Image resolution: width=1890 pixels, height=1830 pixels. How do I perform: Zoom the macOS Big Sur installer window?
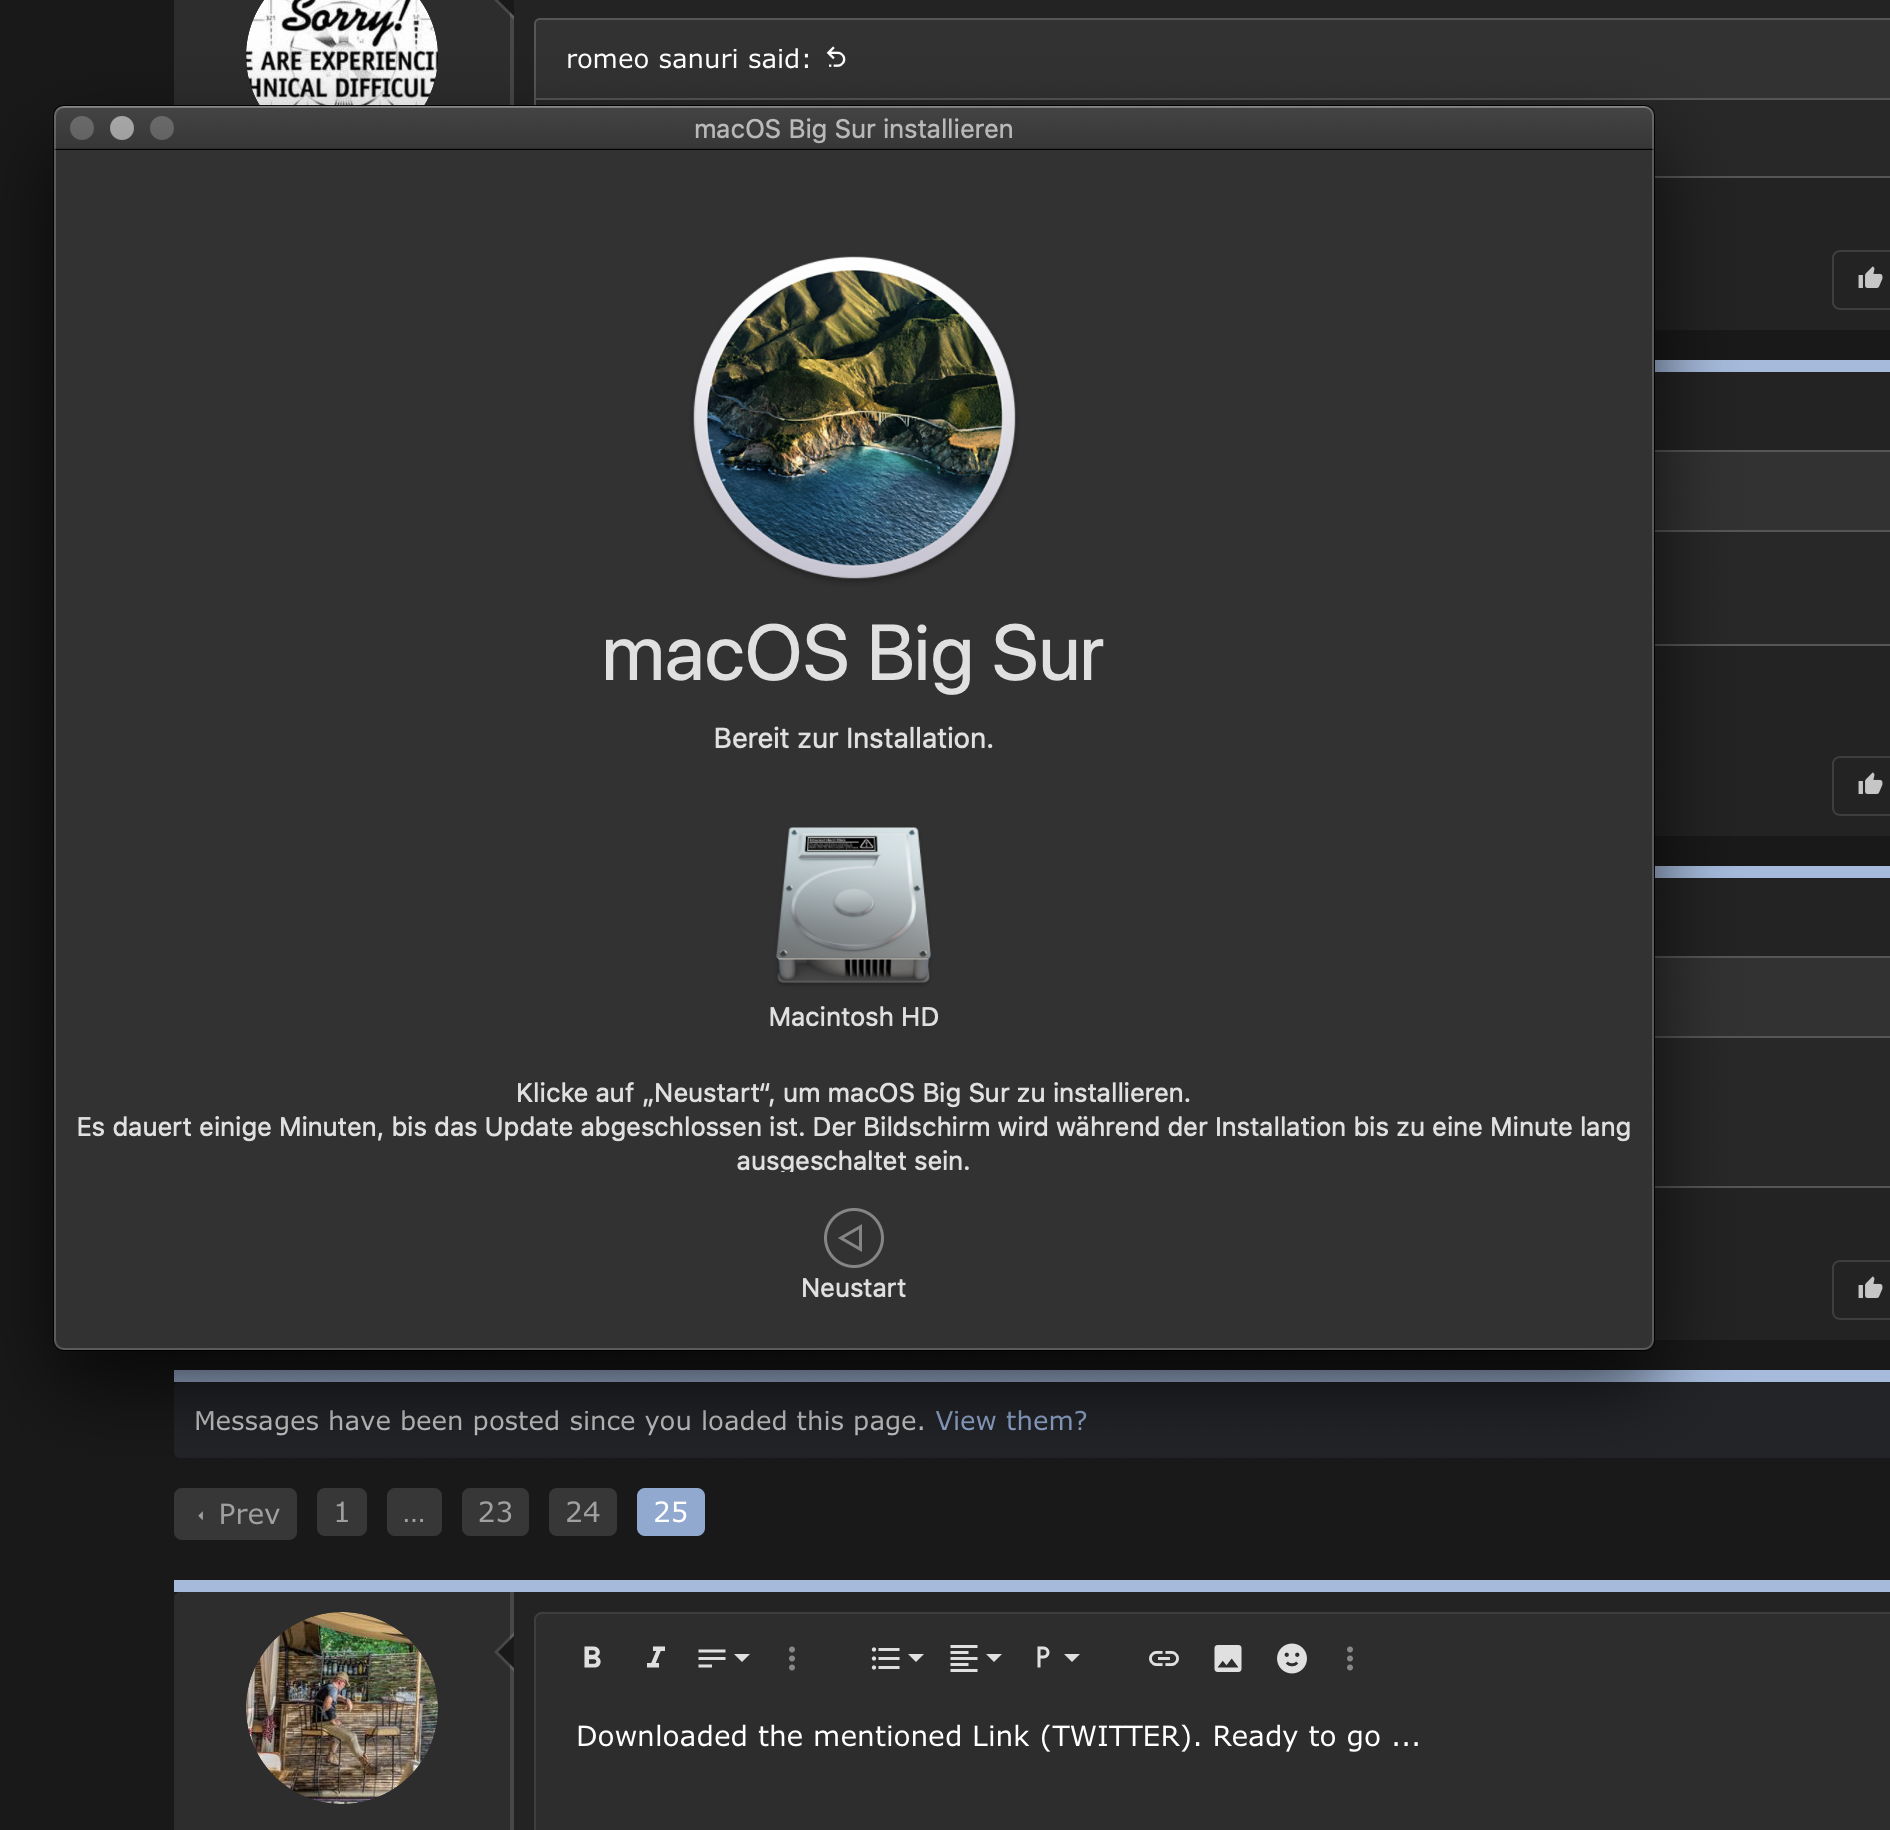tap(162, 128)
